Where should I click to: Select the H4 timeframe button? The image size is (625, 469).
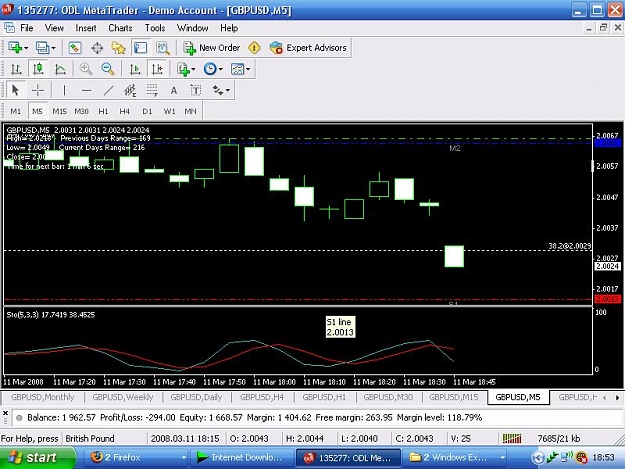(x=125, y=111)
